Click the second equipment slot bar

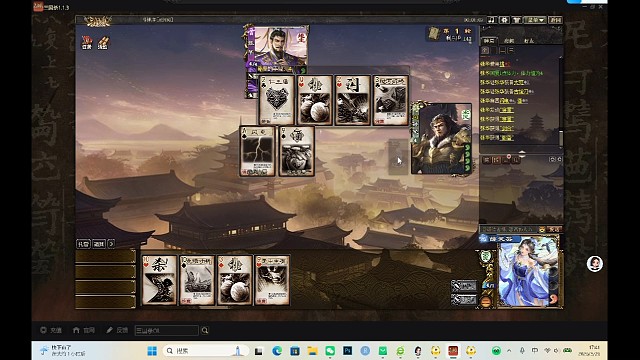pyautogui.click(x=105, y=272)
